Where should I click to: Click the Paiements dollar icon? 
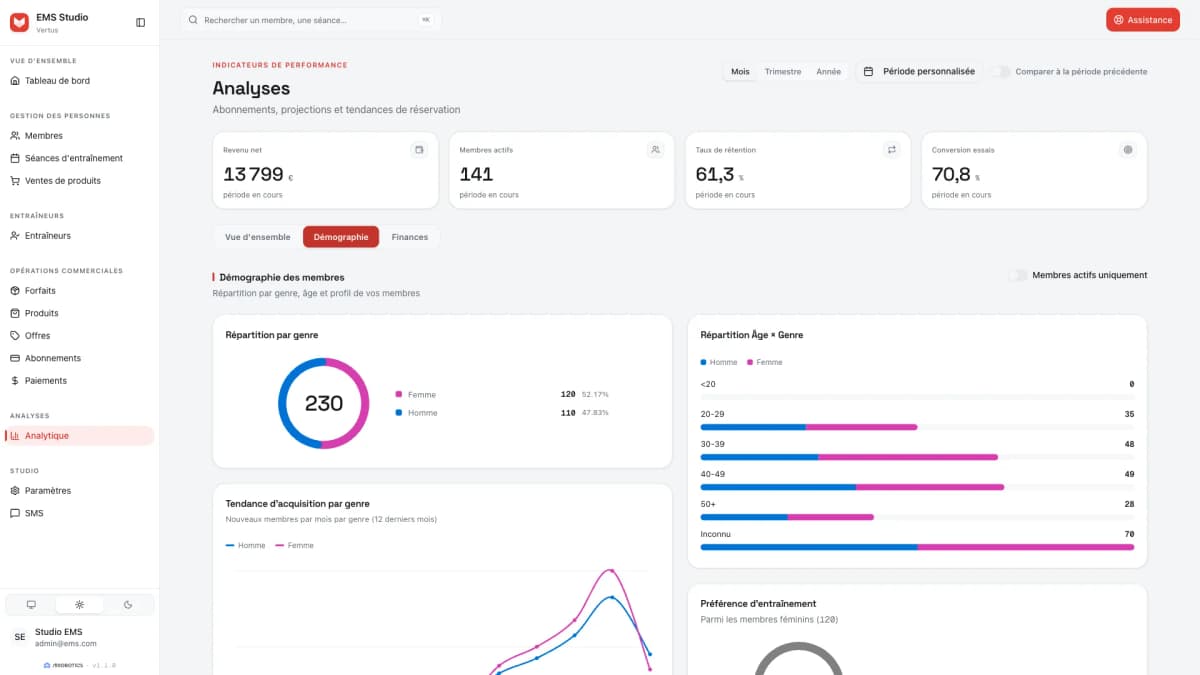tap(15, 381)
